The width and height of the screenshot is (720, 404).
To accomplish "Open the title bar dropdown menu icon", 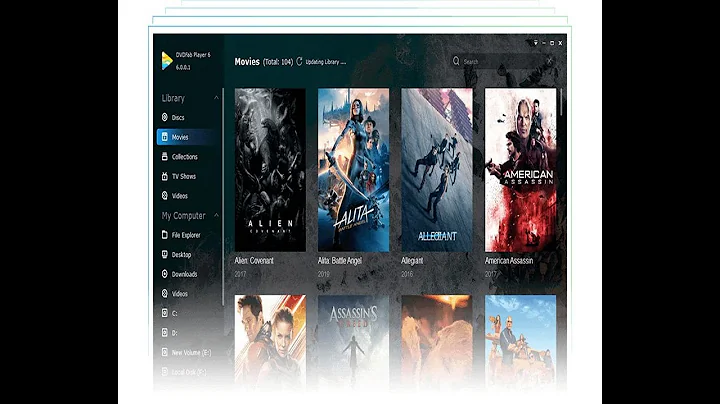I will 535,43.
